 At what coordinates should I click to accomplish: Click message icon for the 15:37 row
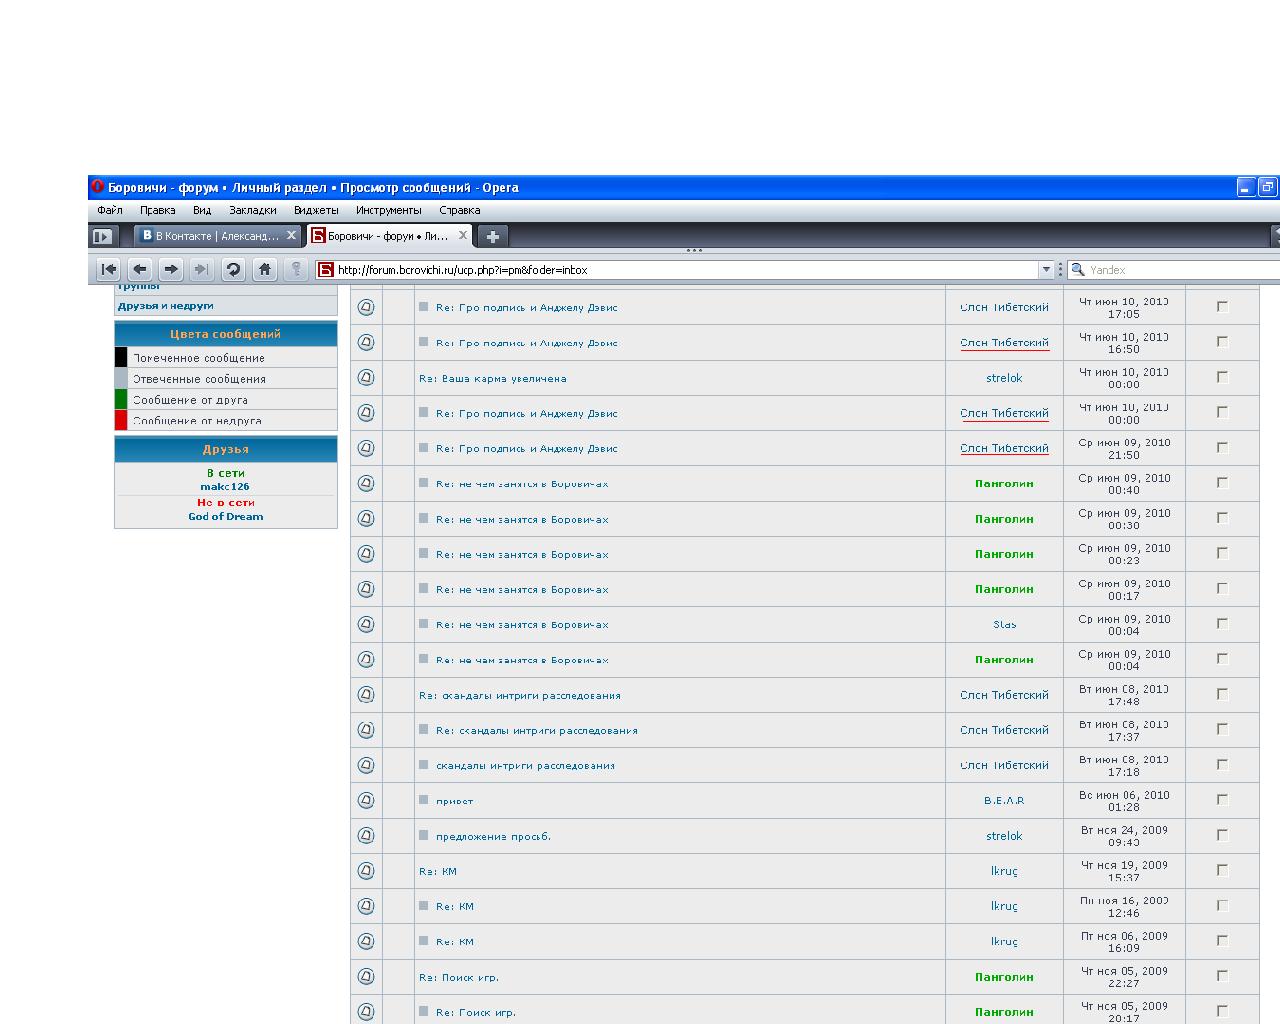(x=366, y=871)
